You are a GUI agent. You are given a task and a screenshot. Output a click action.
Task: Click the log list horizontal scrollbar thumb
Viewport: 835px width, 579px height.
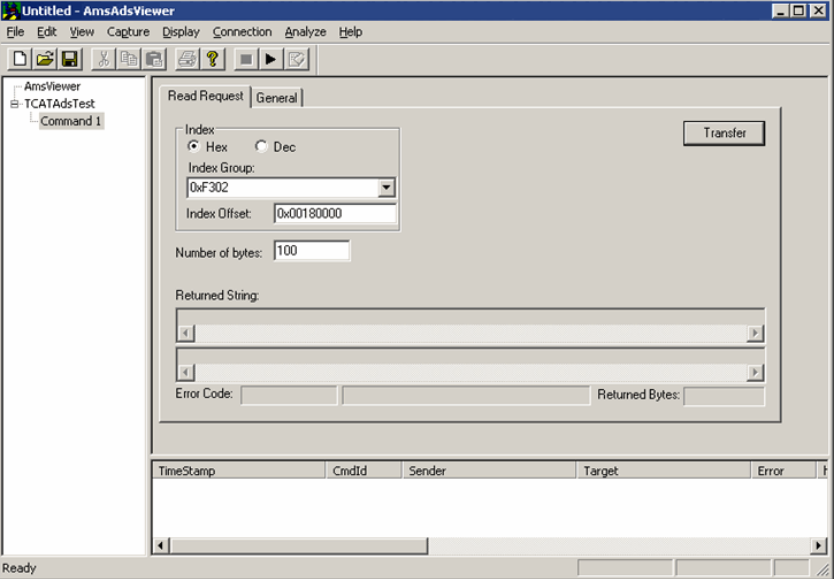299,545
